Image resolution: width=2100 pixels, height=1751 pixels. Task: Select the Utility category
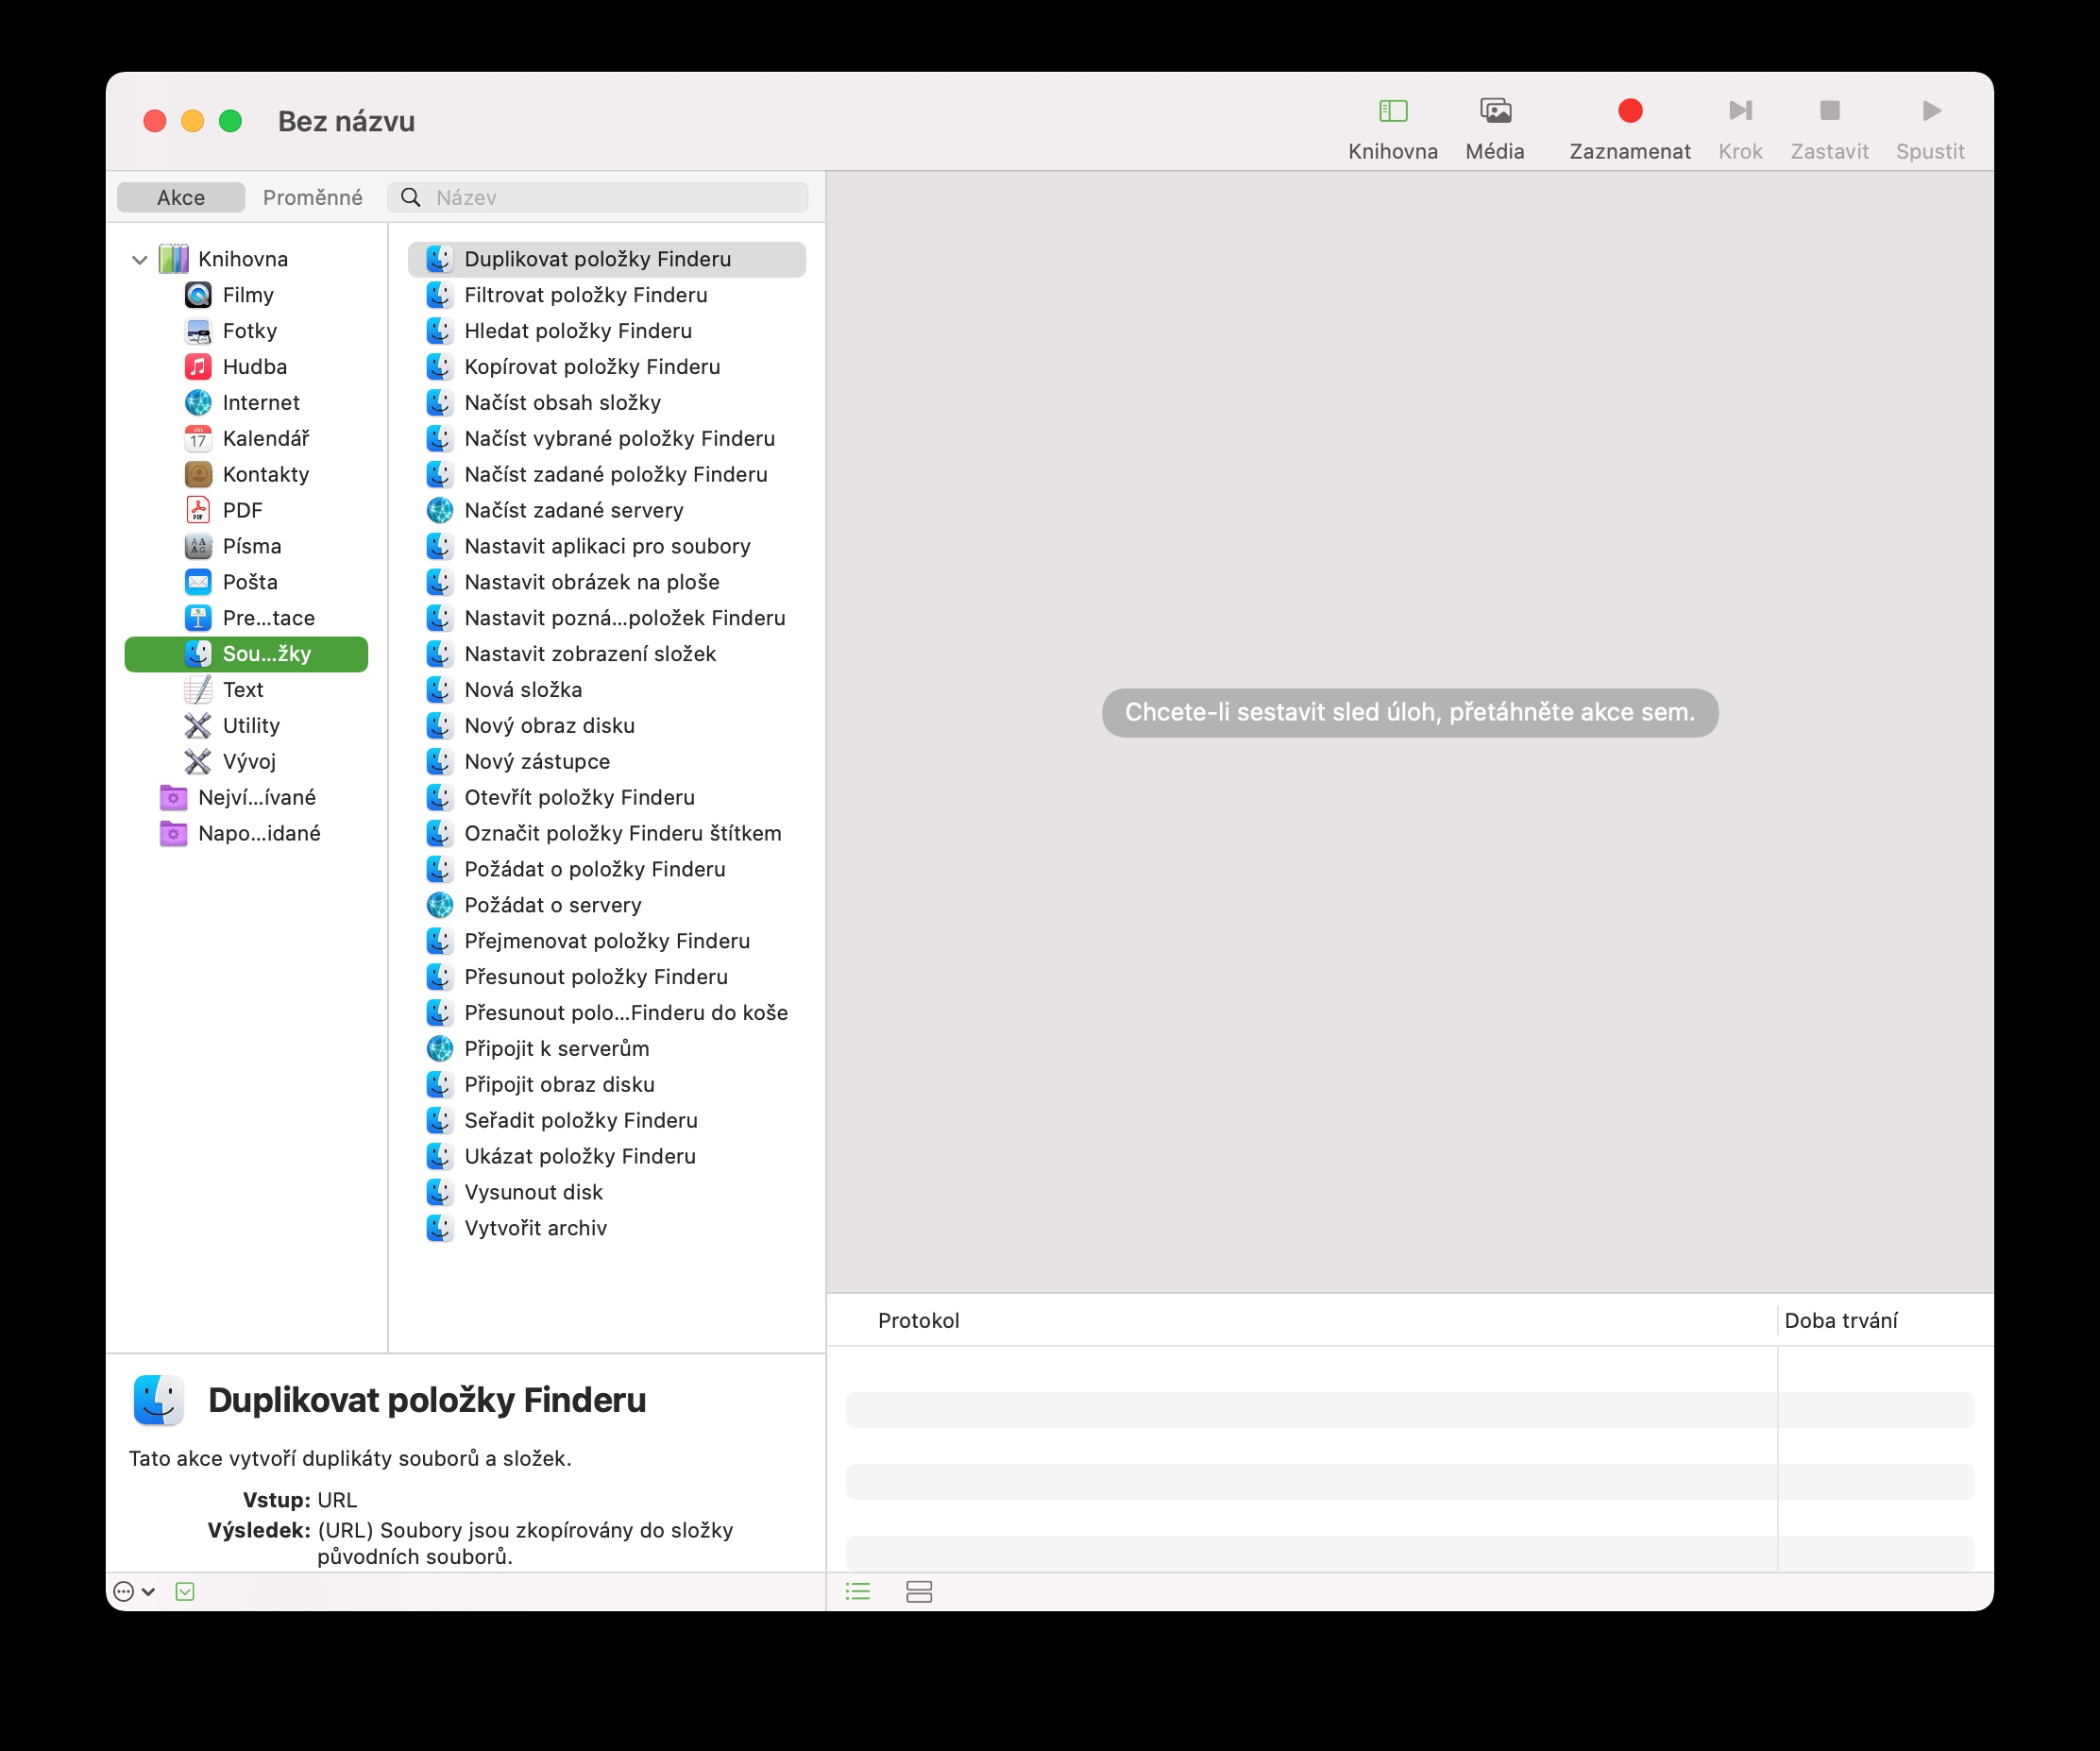coord(250,726)
